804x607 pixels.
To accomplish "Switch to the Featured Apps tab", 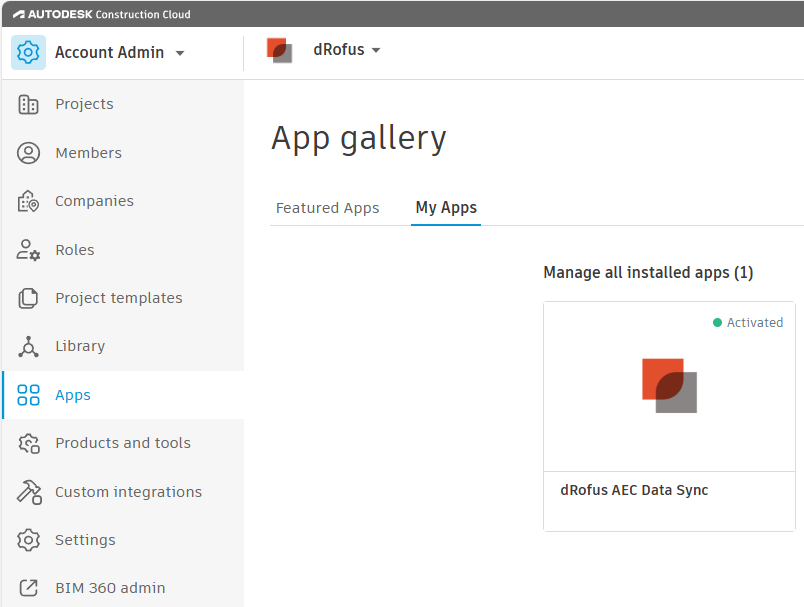I will (327, 208).
